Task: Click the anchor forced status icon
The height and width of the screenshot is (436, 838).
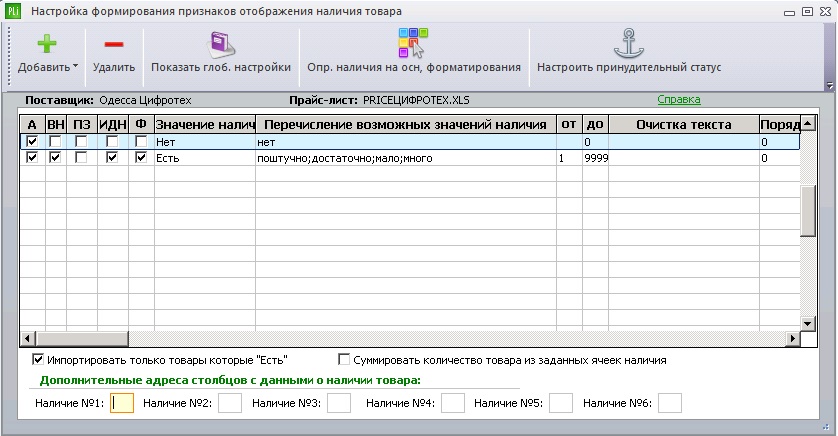Action: click(x=628, y=44)
